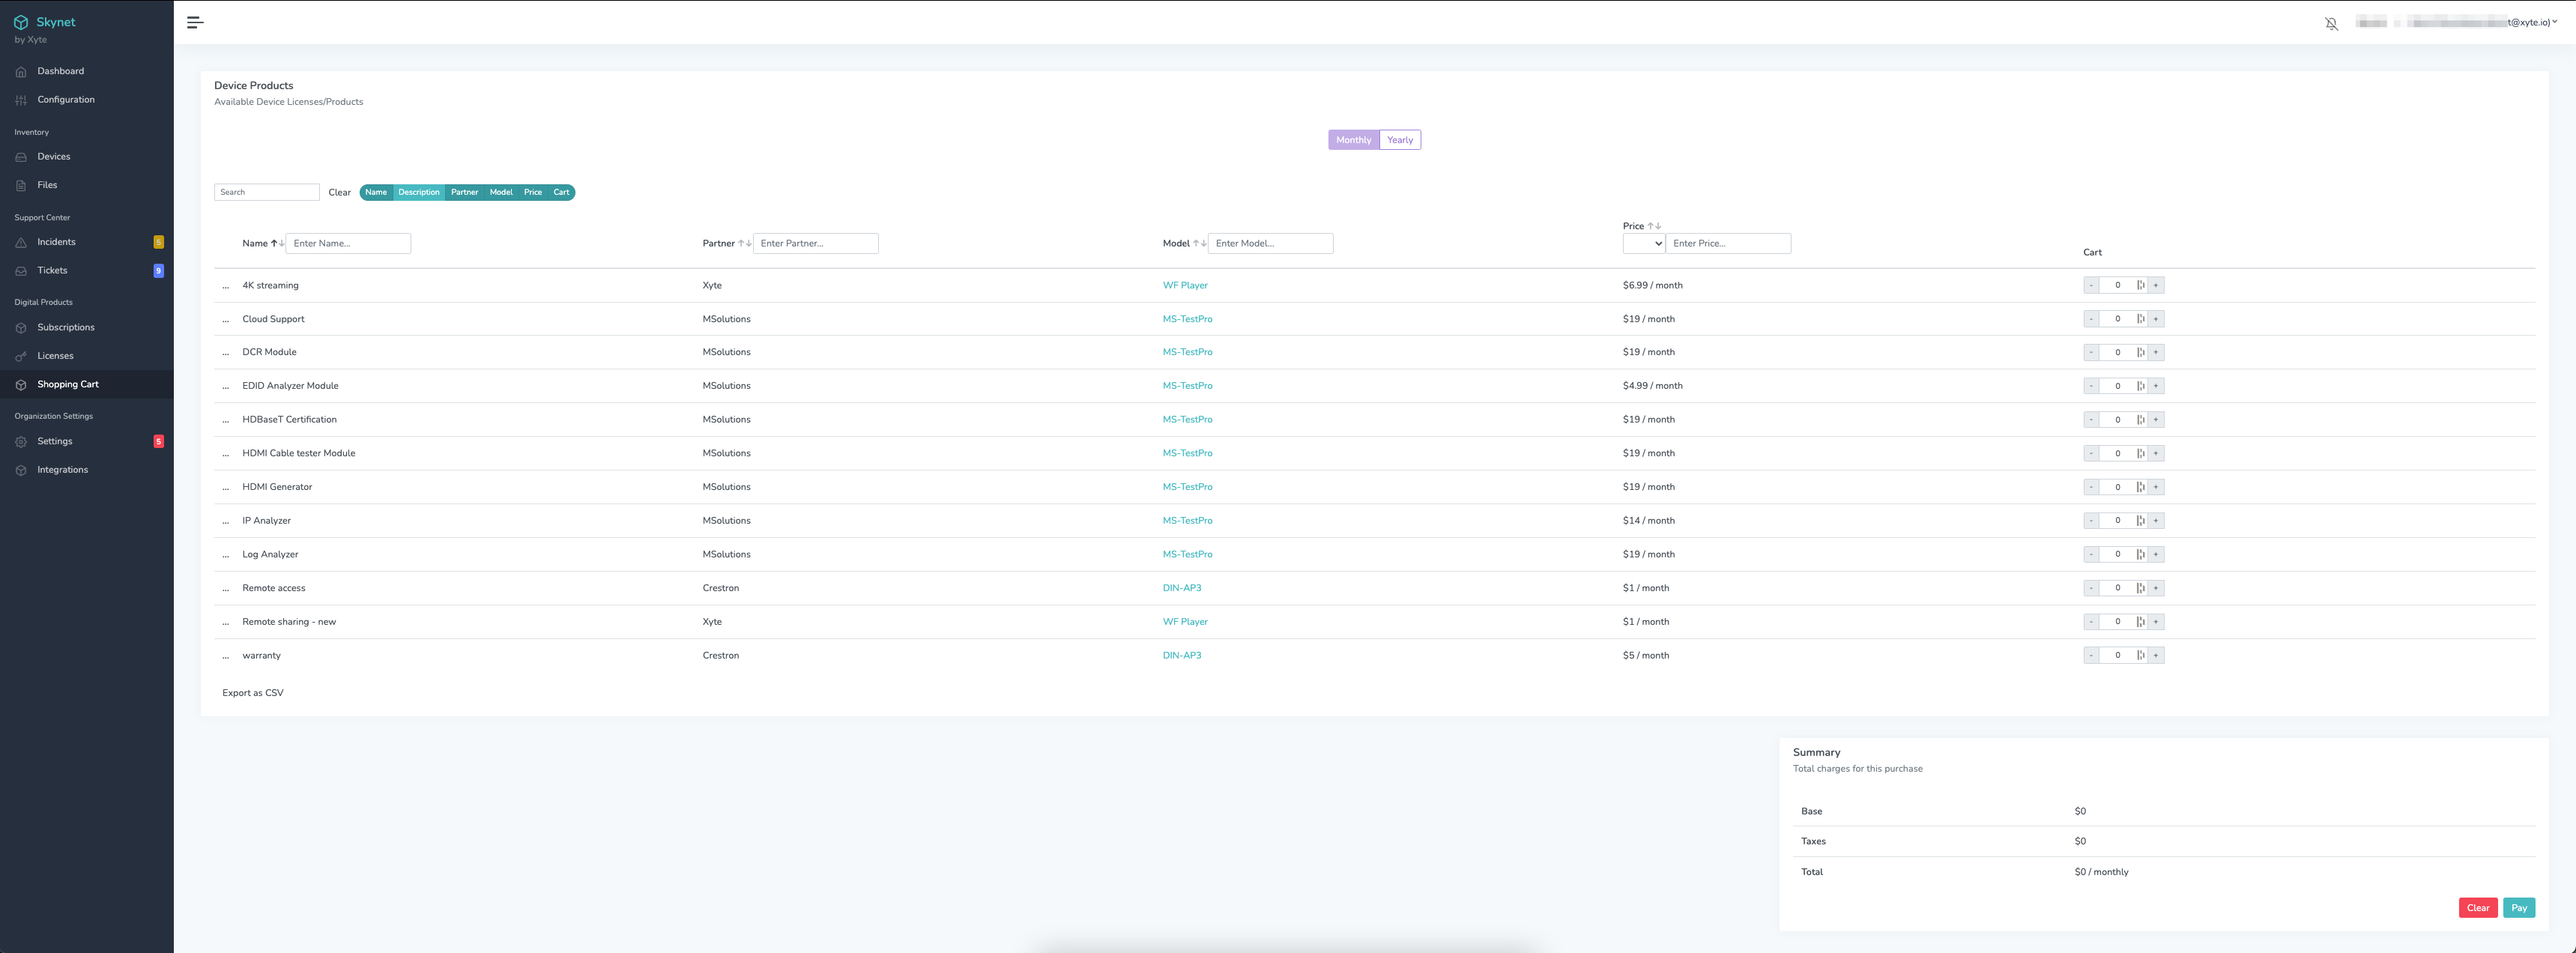This screenshot has width=2576, height=953.
Task: Open Integrations in the sidebar
Action: (62, 470)
